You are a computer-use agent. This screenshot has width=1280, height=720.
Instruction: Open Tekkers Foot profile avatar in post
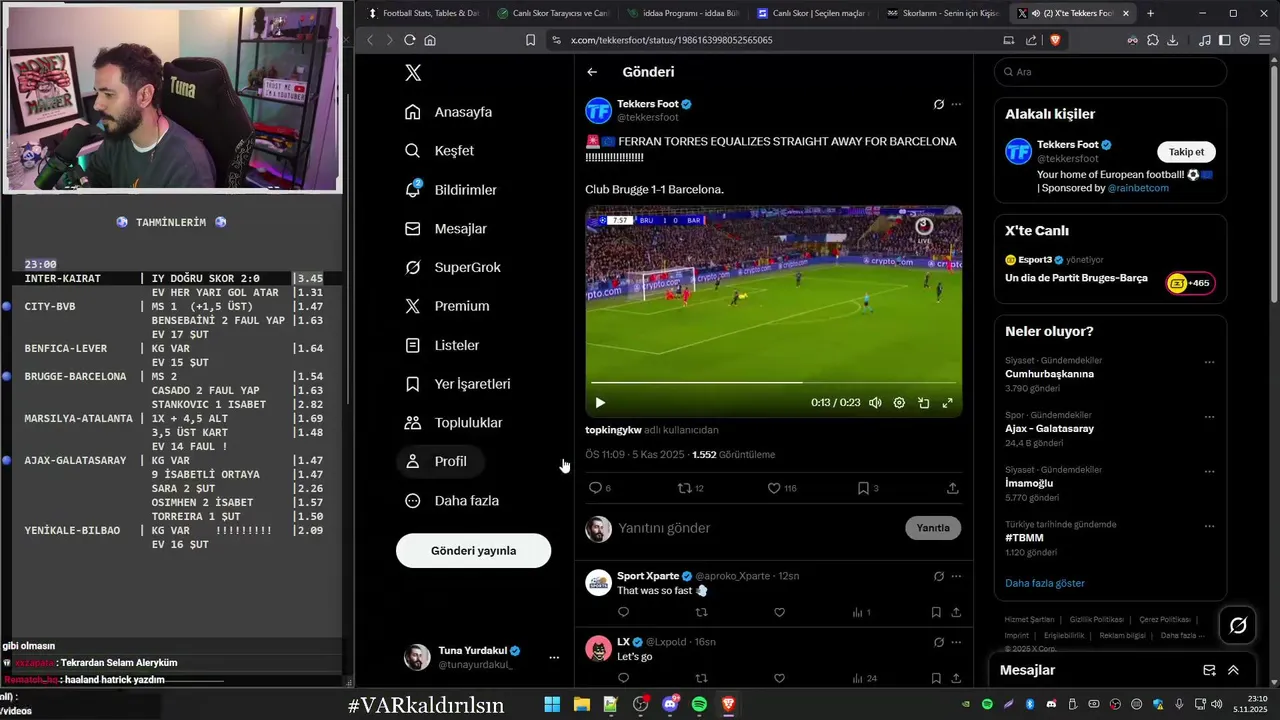point(598,111)
